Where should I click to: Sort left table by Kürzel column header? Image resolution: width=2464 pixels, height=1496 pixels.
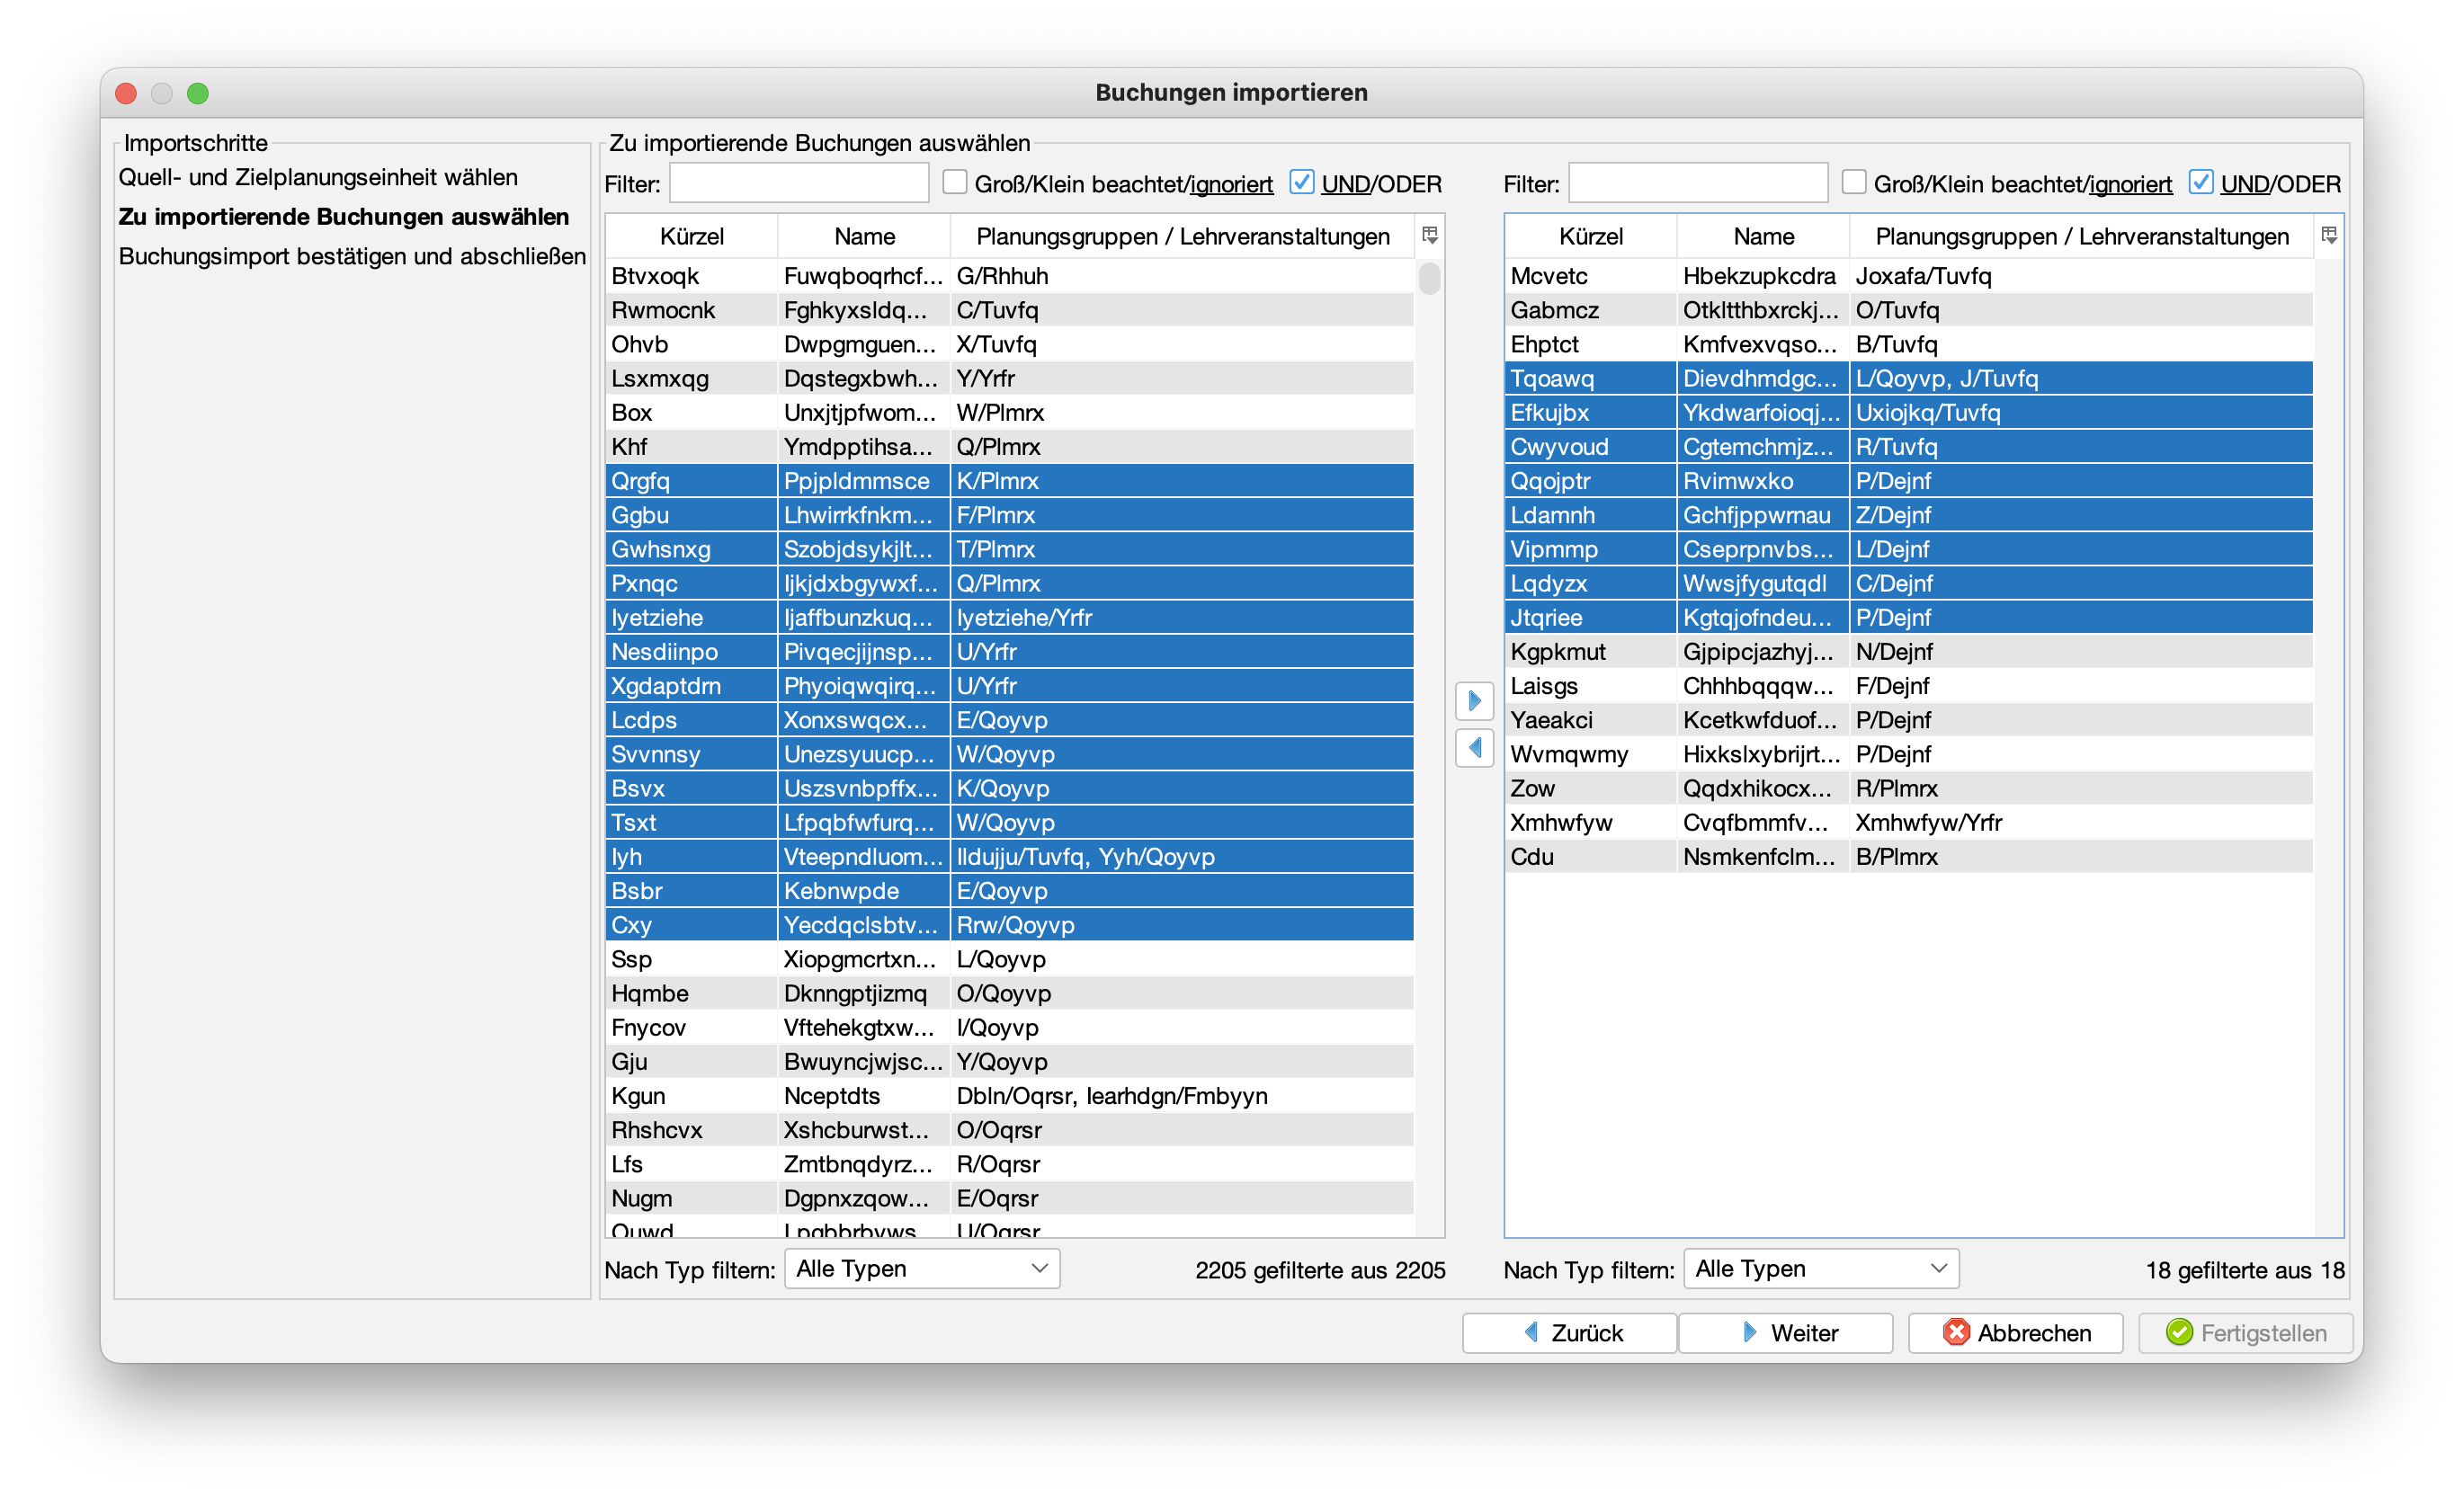pyautogui.click(x=691, y=236)
